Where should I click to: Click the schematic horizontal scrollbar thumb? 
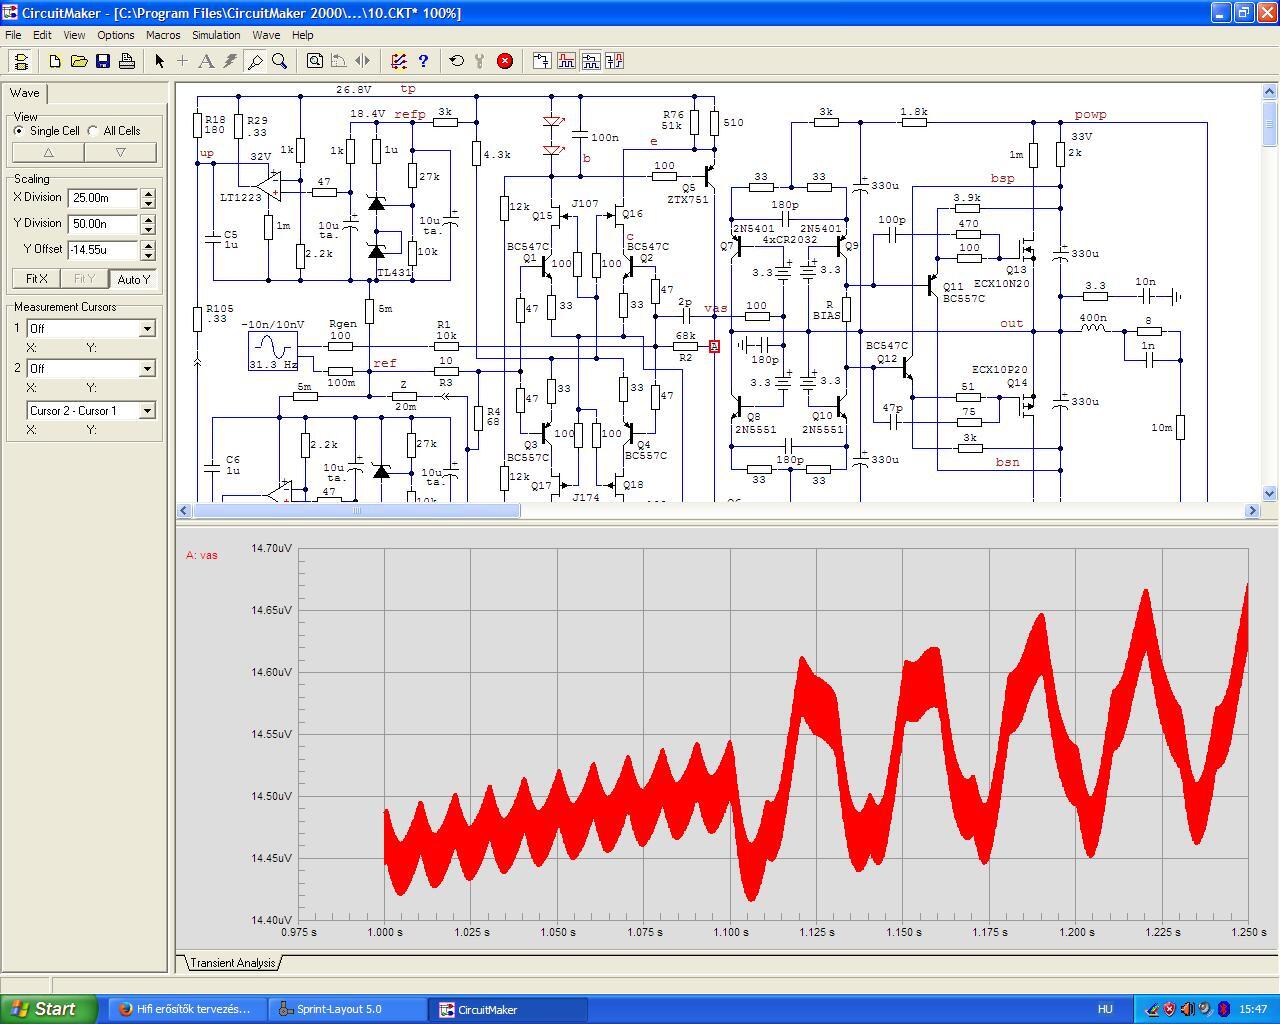point(356,510)
